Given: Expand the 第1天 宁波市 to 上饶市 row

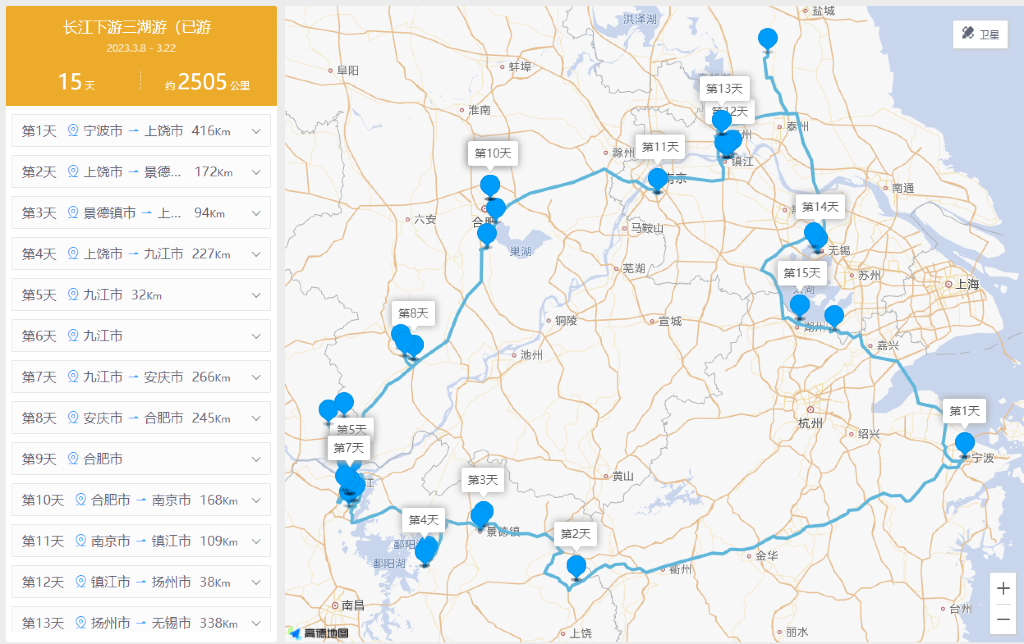Looking at the screenshot, I should (256, 131).
